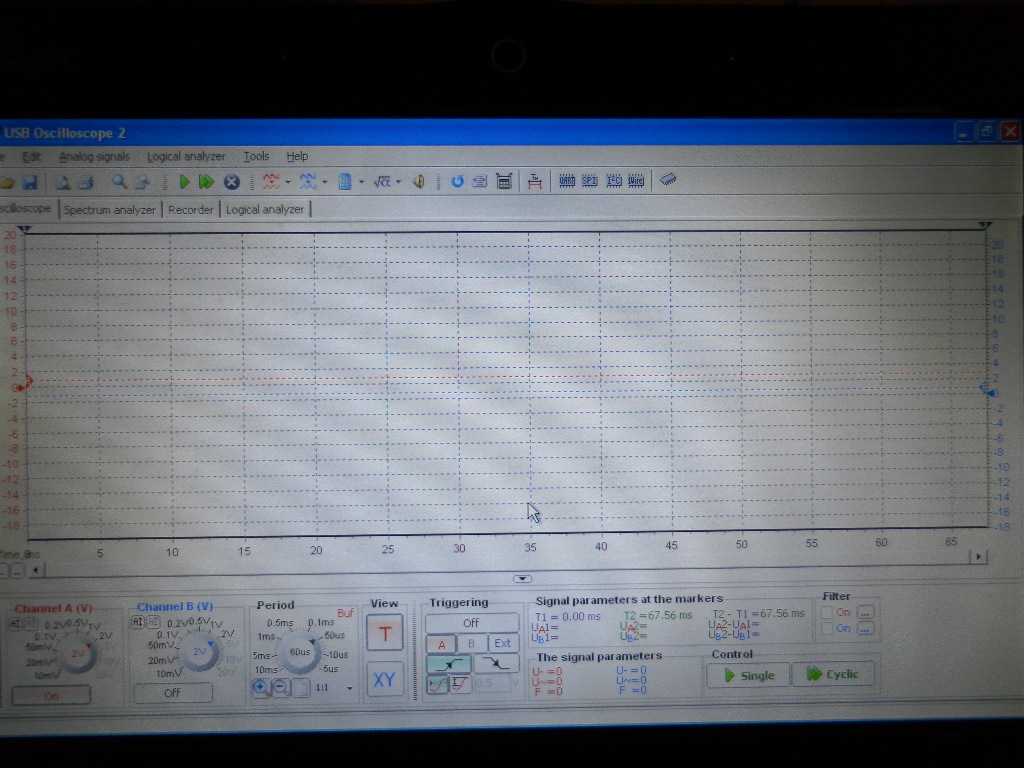This screenshot has width=1024, height=768.
Task: Click the Period time base dial
Action: [x=299, y=650]
